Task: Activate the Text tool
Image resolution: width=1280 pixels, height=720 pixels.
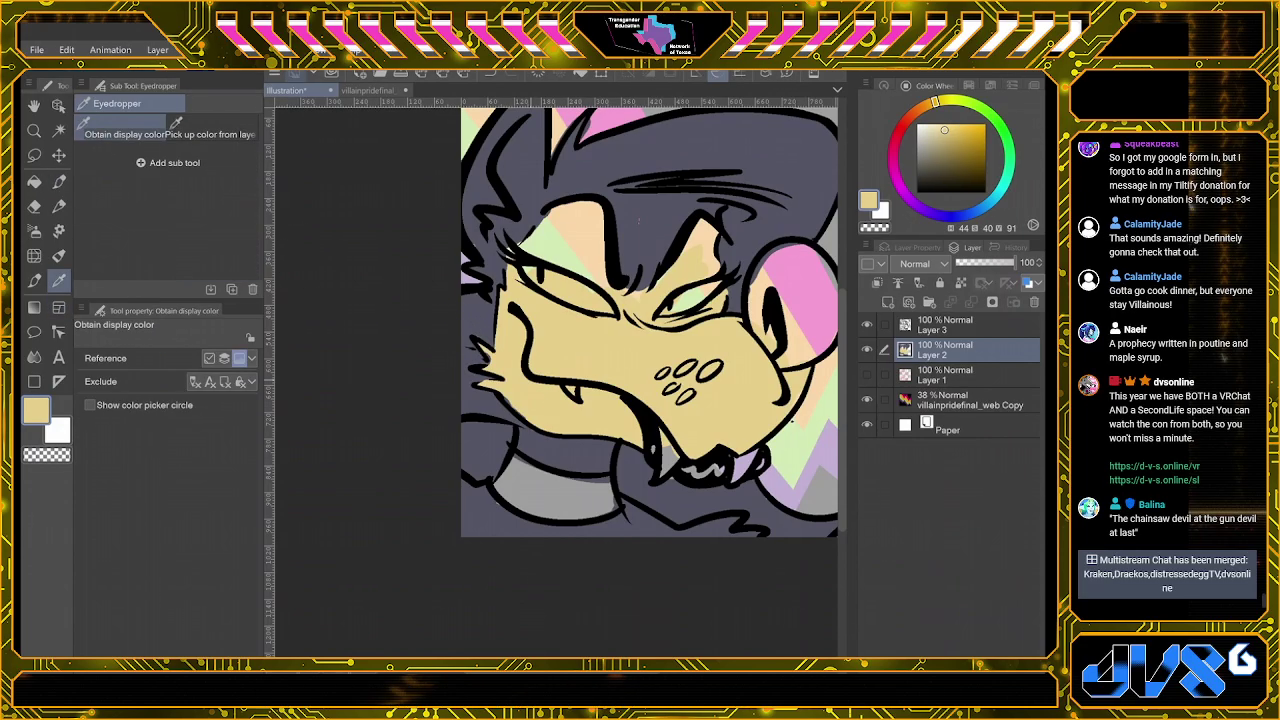Action: [59, 357]
